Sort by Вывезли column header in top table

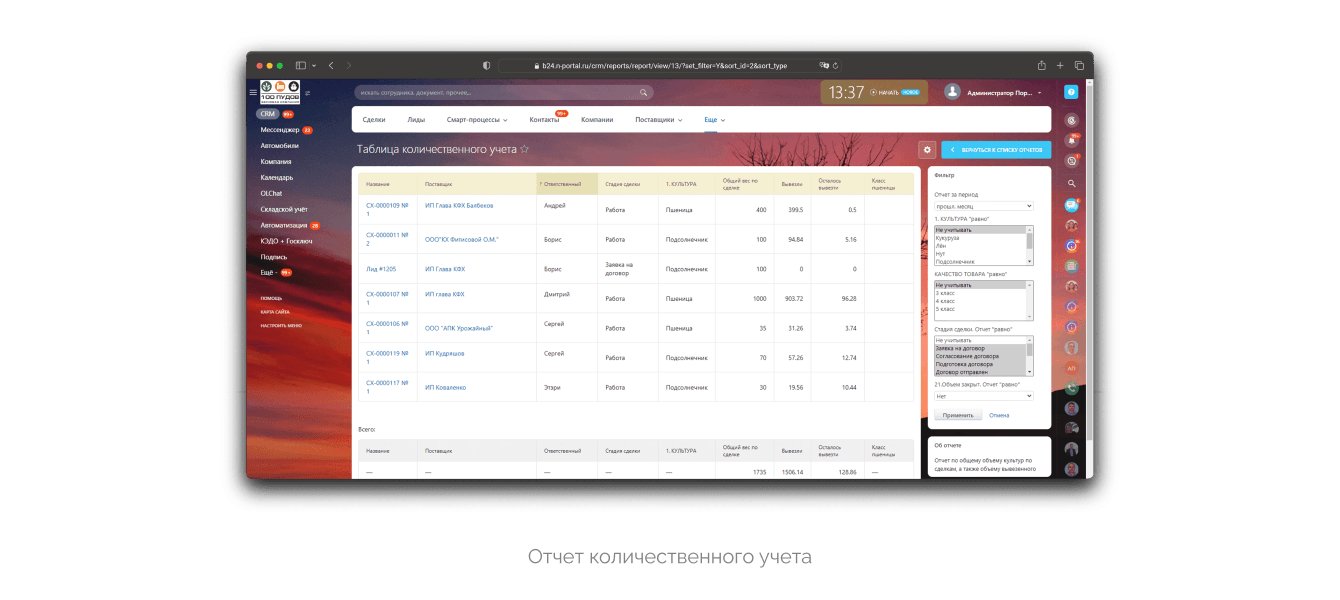[792, 184]
